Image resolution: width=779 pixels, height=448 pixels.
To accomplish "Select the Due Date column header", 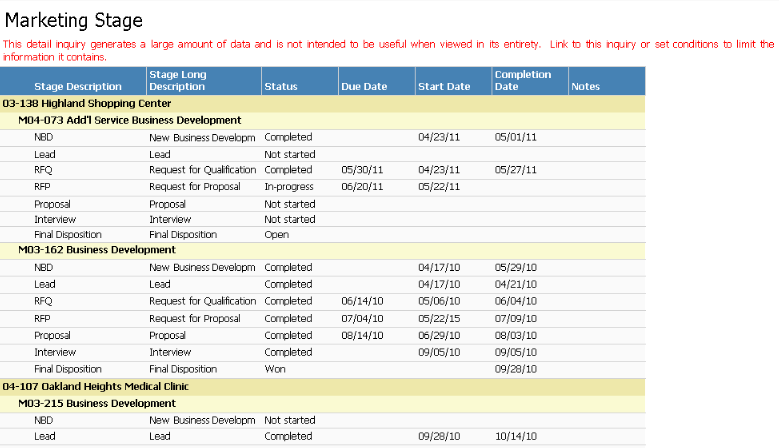I will point(363,87).
